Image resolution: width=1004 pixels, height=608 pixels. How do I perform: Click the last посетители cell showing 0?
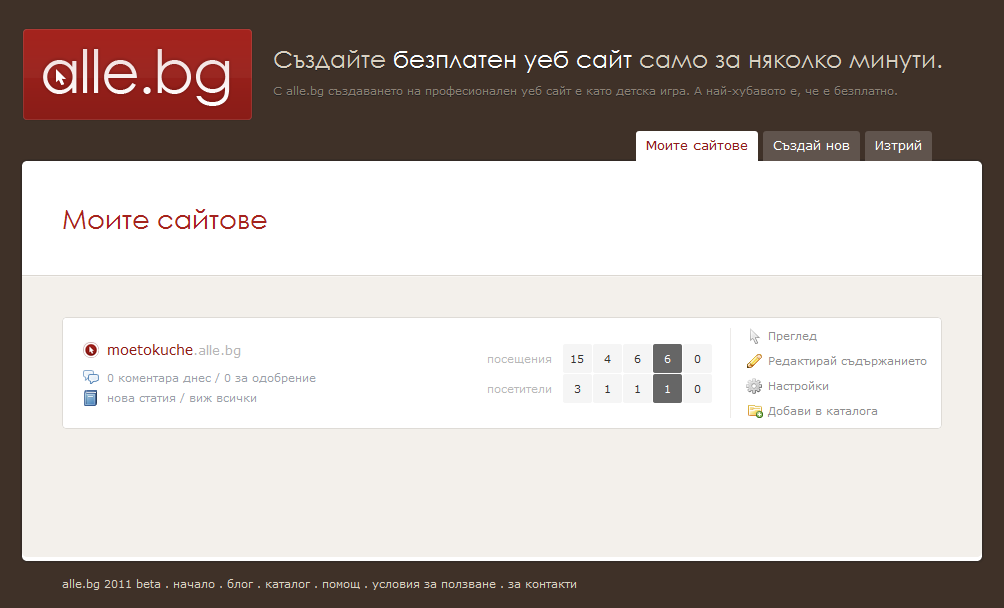coord(697,389)
